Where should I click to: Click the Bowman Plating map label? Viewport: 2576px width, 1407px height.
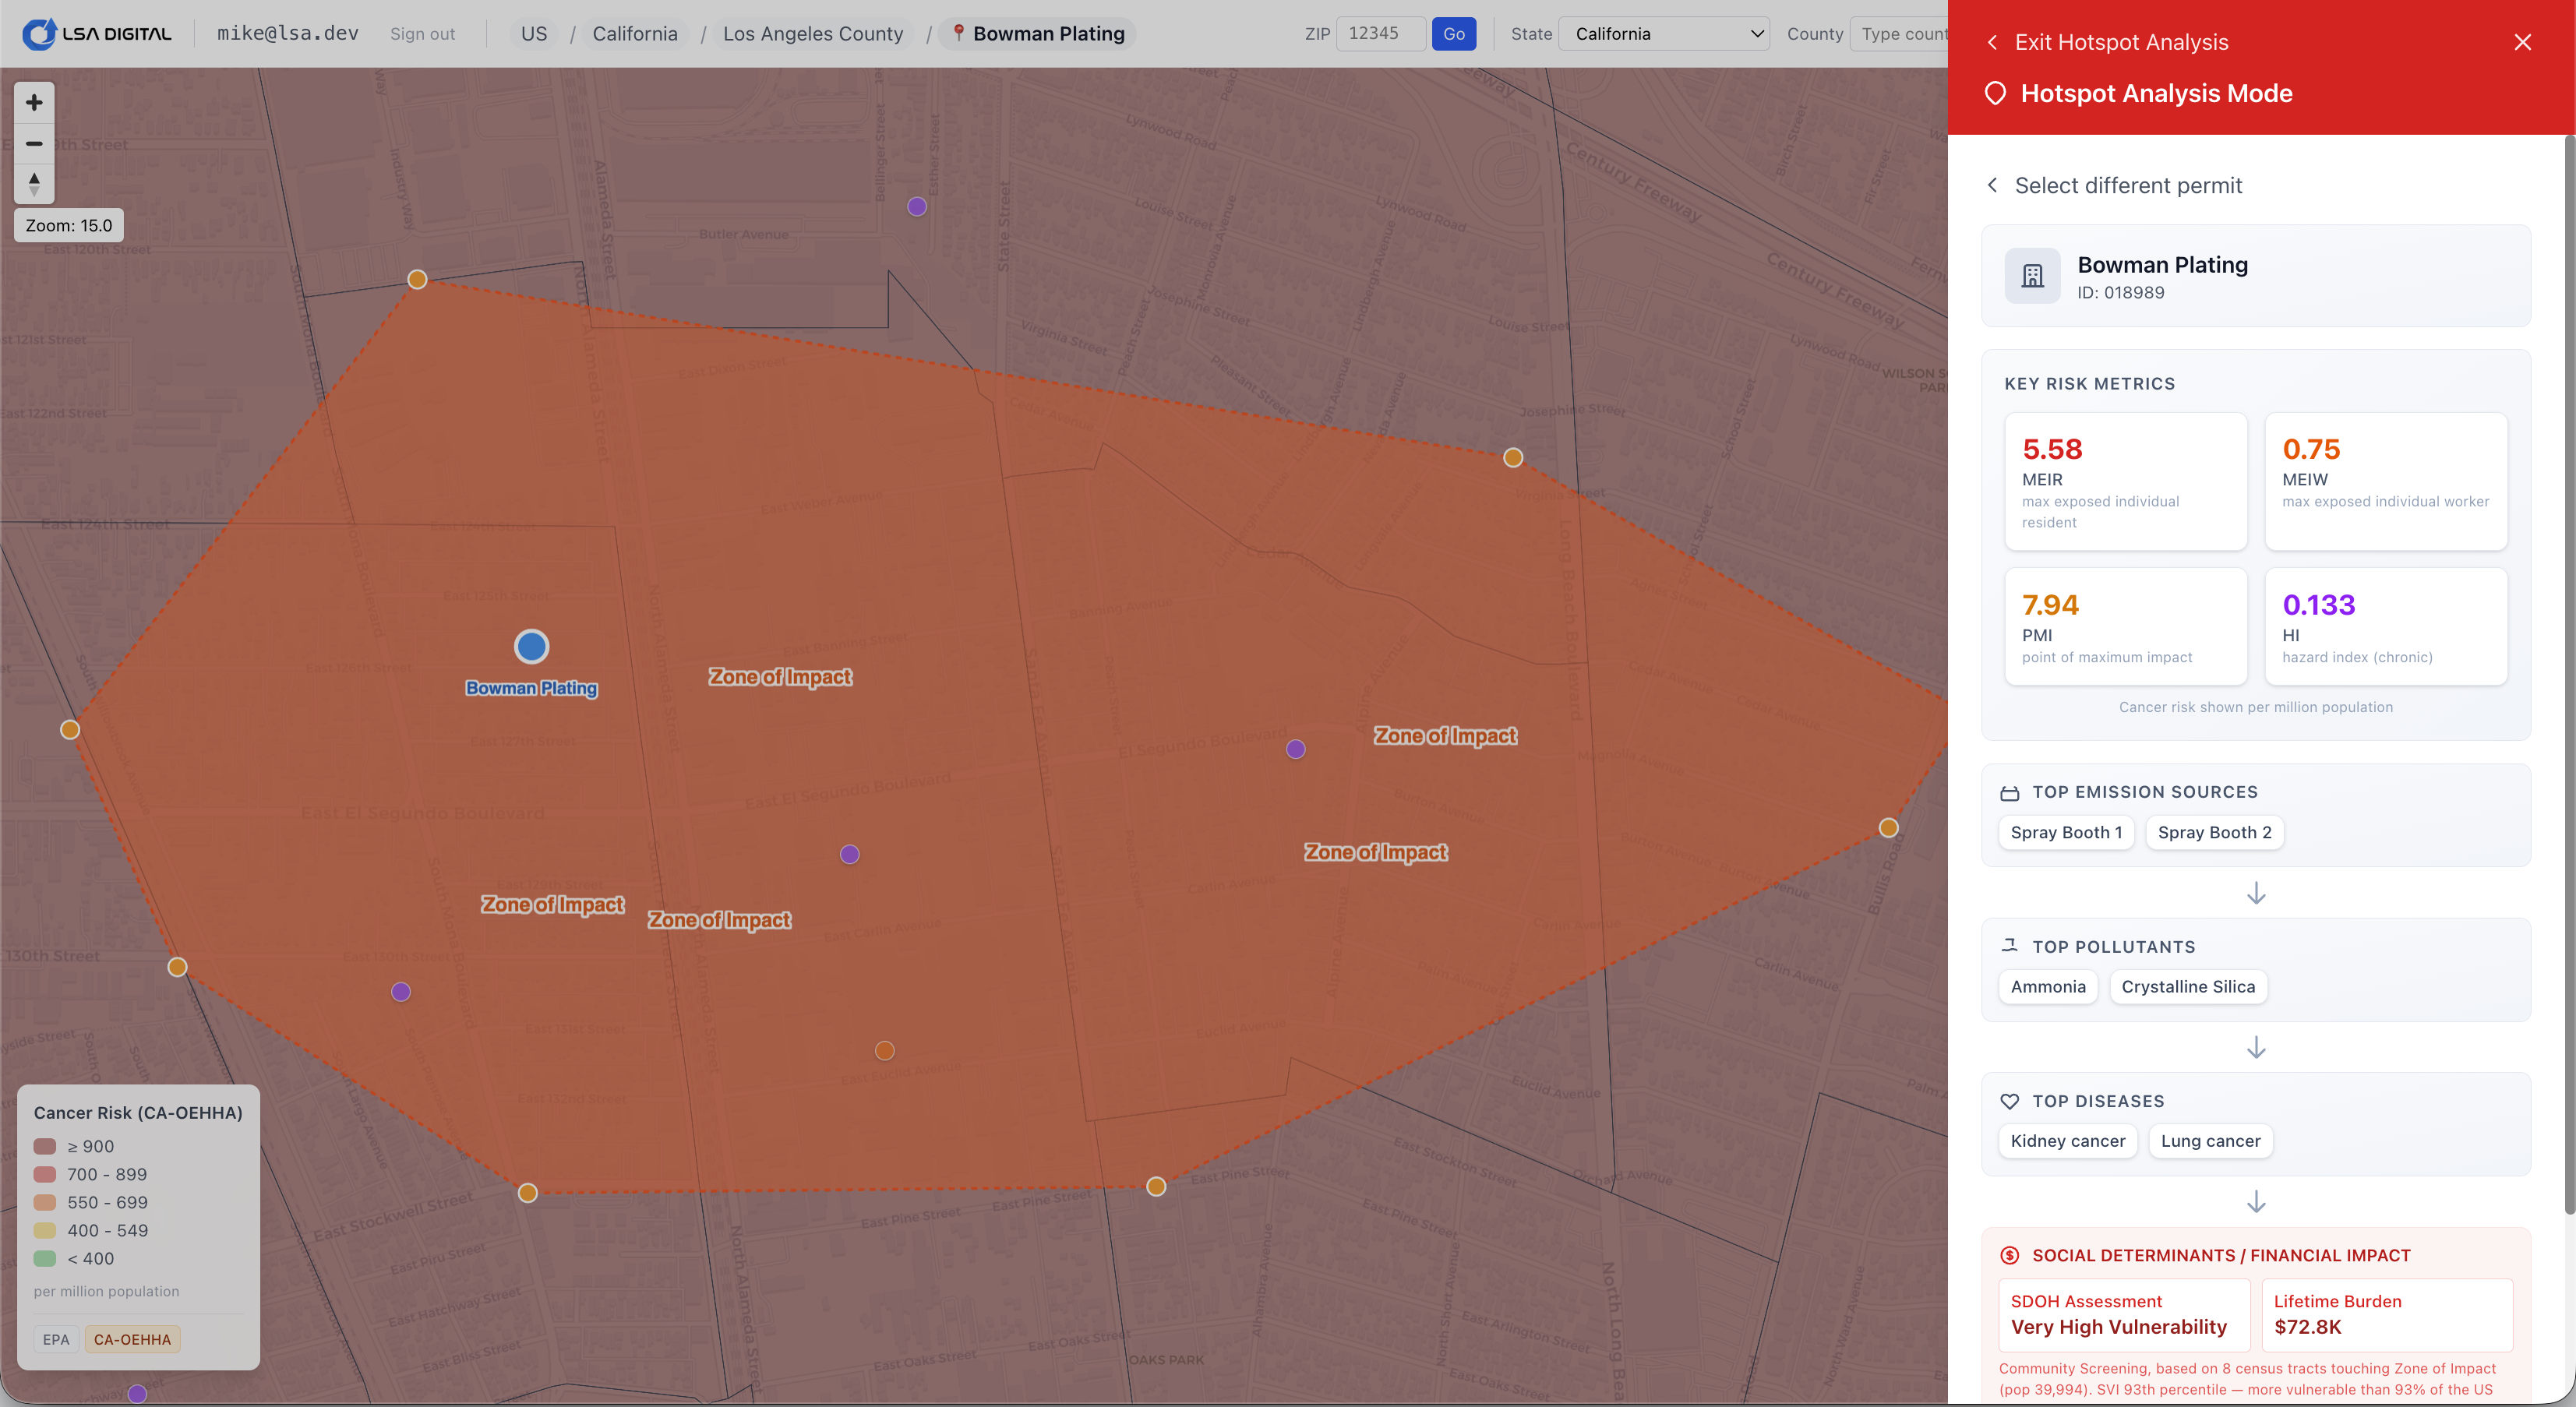(531, 688)
